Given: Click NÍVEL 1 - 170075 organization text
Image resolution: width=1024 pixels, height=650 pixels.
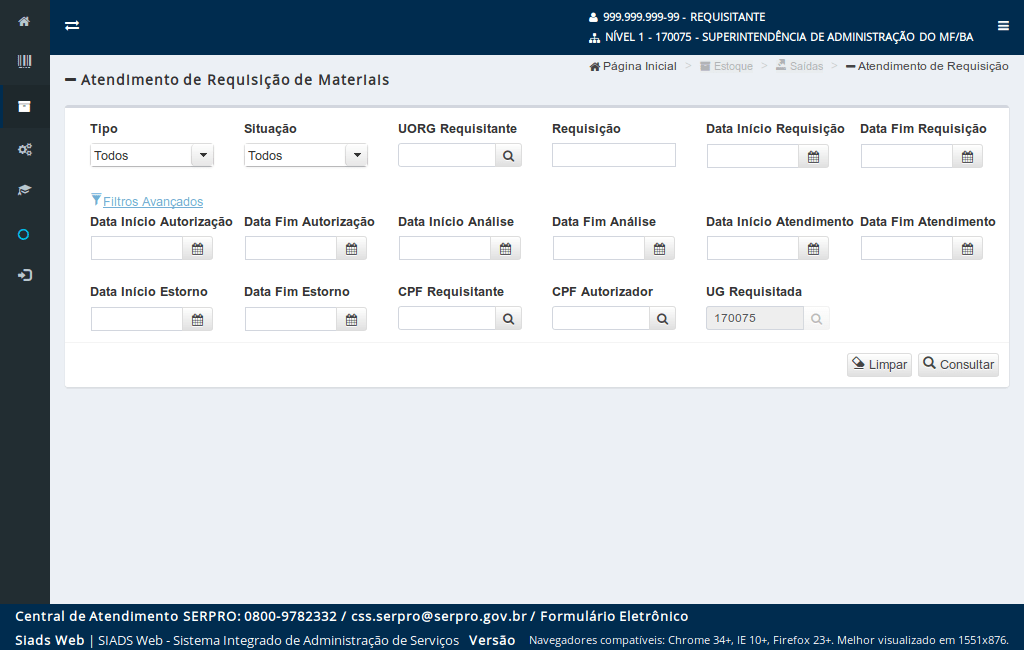Looking at the screenshot, I should click(x=789, y=37).
